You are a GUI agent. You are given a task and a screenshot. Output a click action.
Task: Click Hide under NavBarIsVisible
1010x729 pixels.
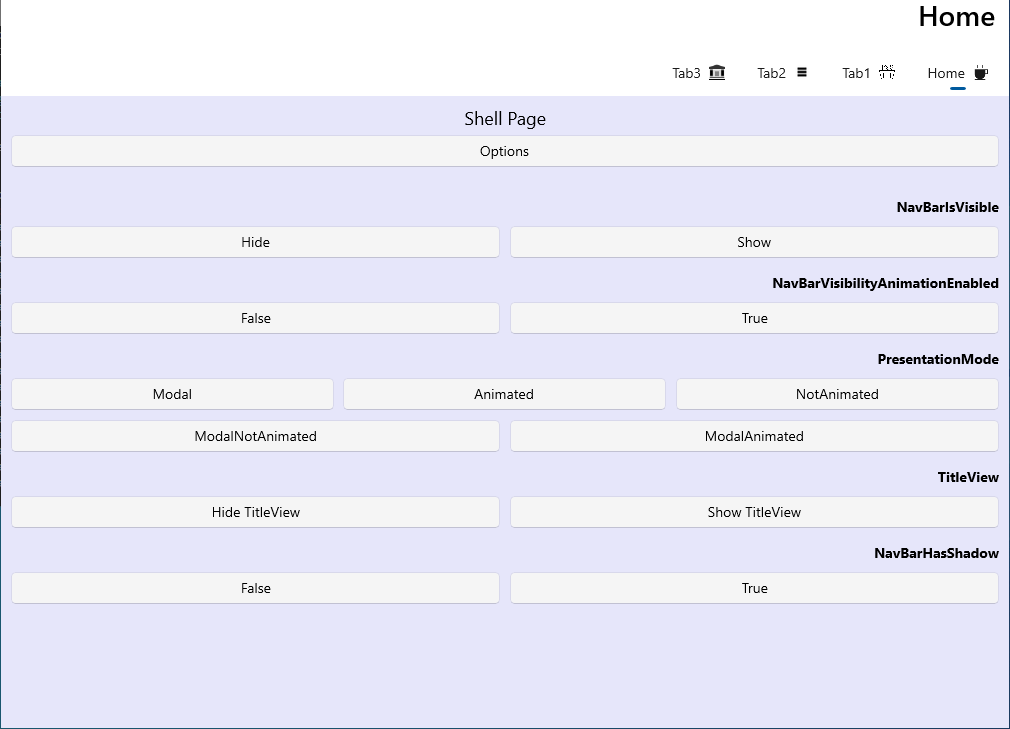255,242
